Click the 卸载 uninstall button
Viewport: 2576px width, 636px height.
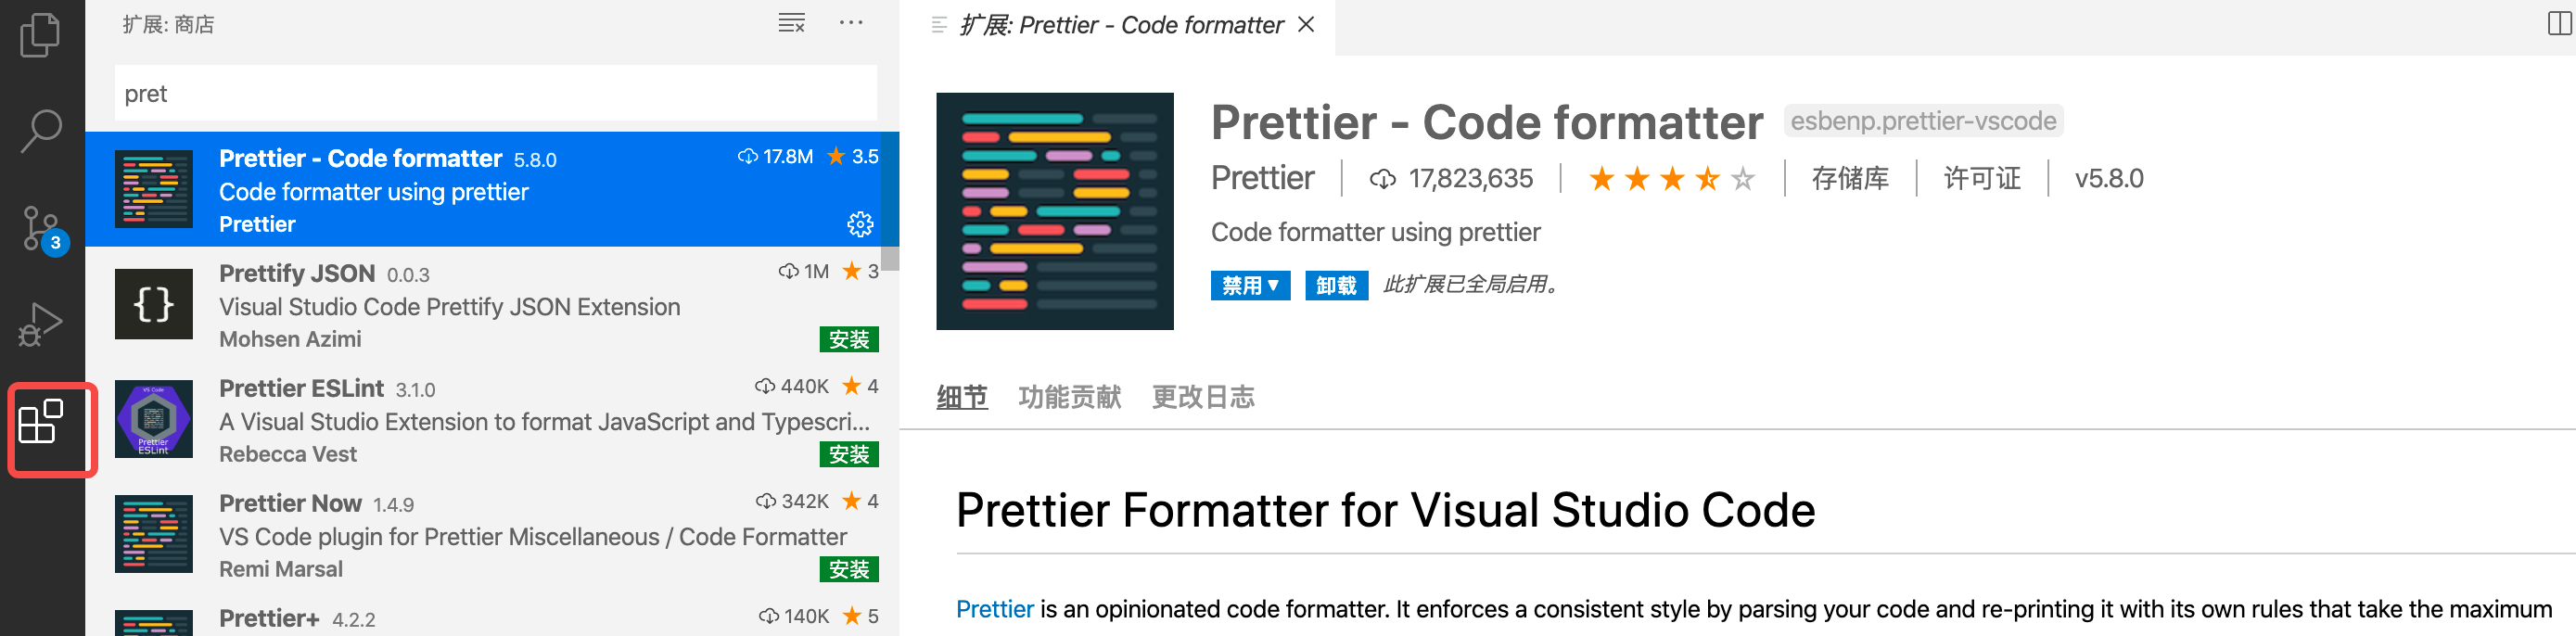(x=1336, y=285)
